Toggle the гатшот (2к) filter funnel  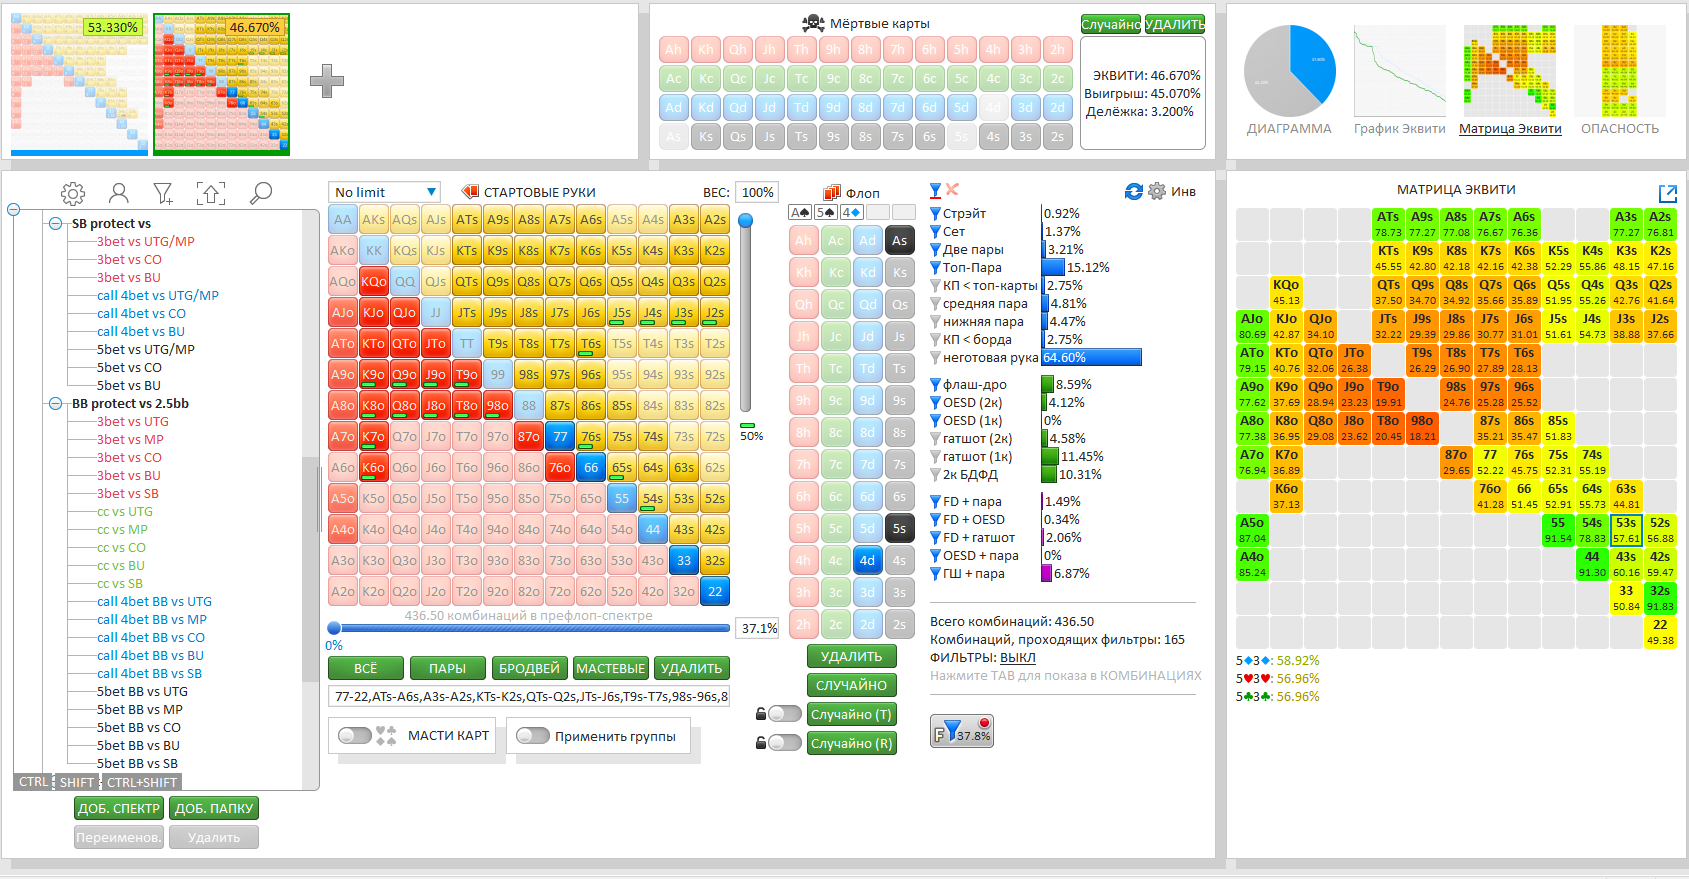[935, 439]
